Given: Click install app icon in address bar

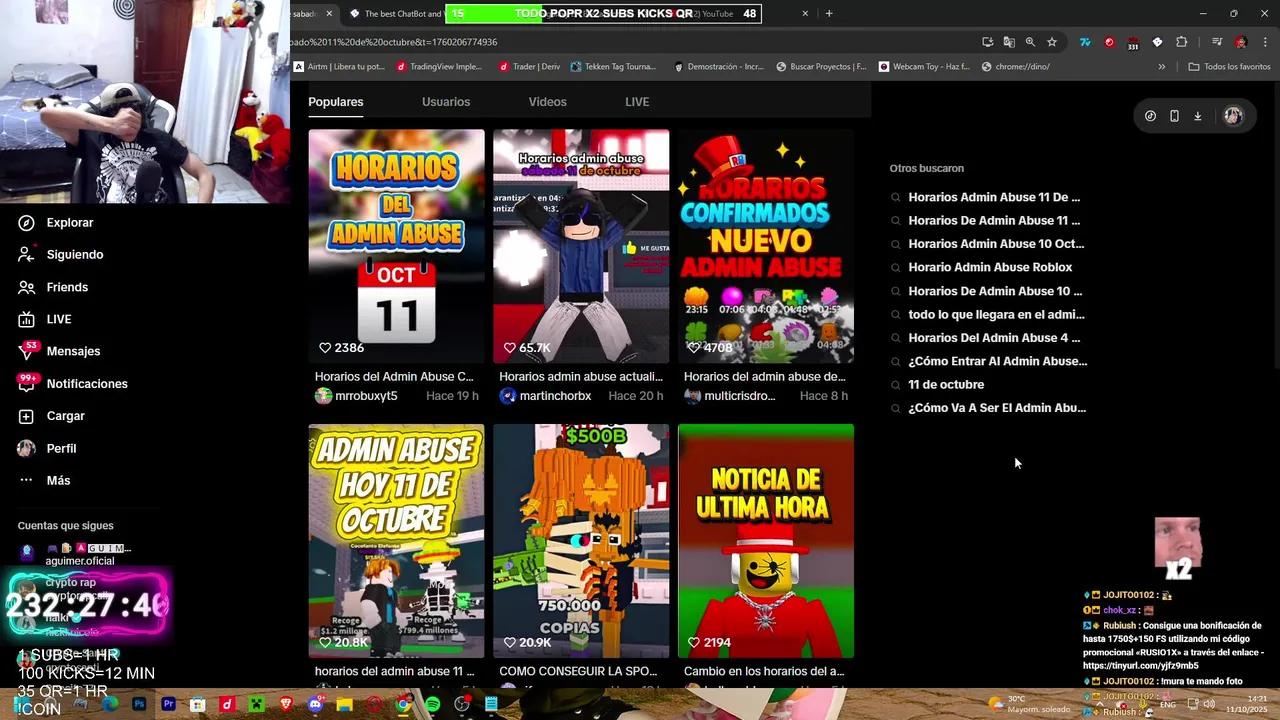Looking at the screenshot, I should pyautogui.click(x=988, y=42).
